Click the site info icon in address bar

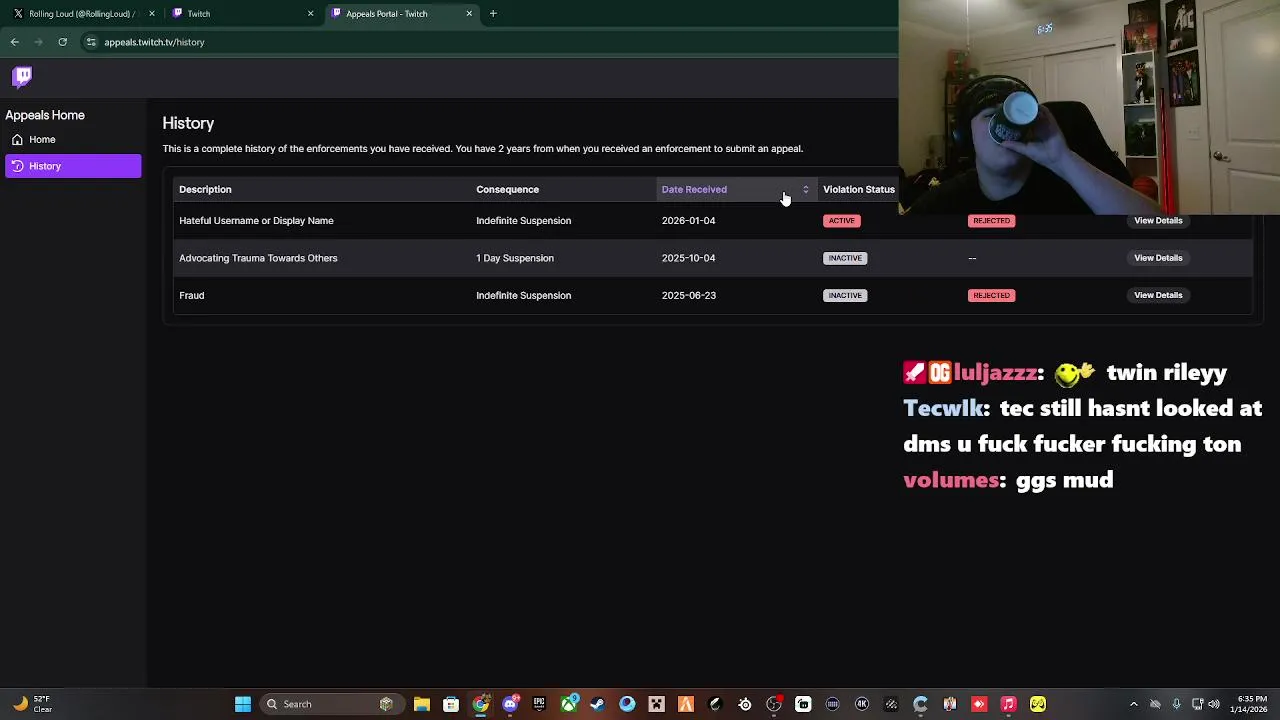click(x=91, y=42)
